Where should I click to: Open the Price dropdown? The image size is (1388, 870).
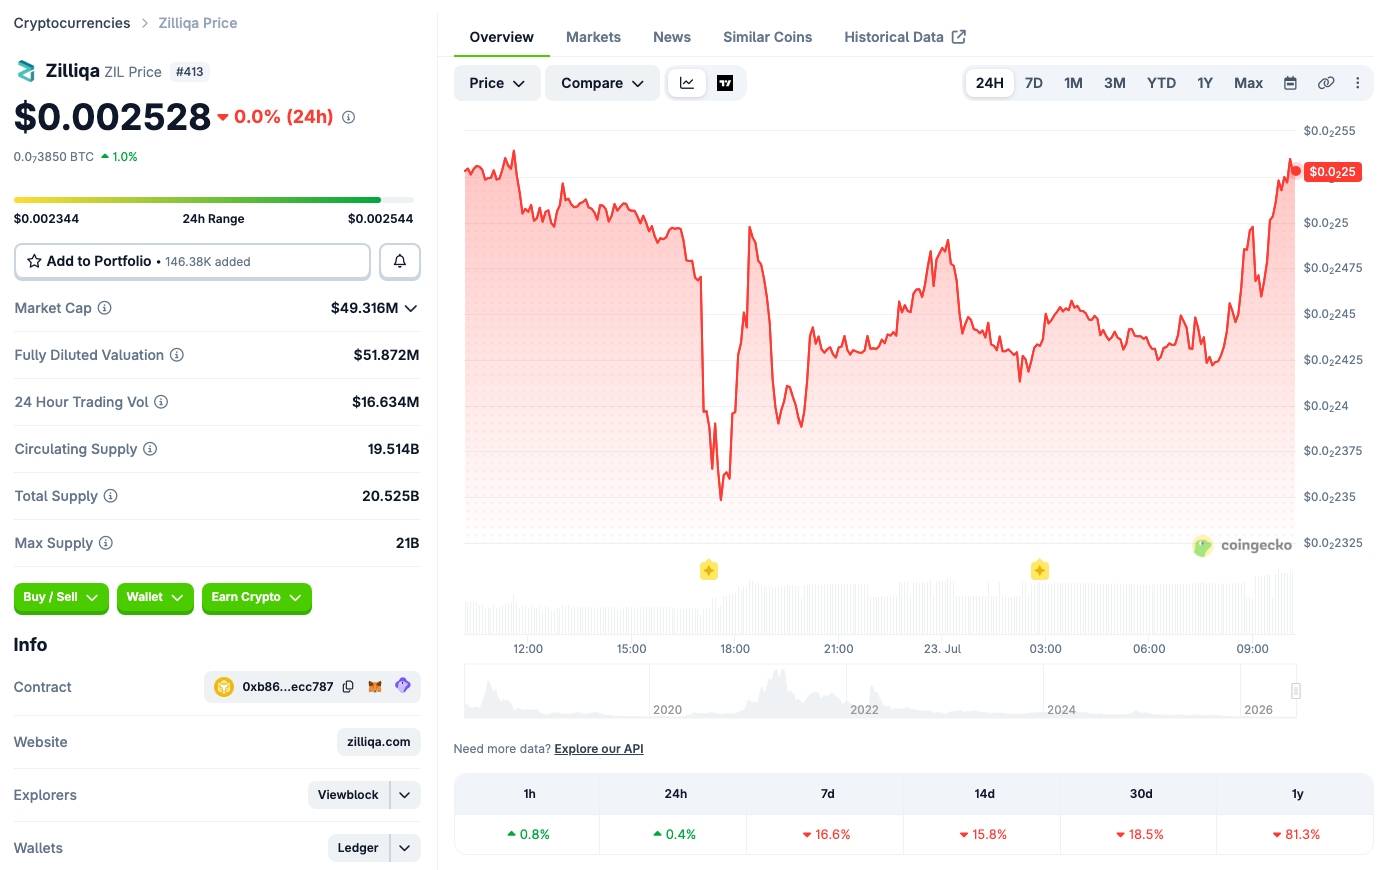point(497,83)
